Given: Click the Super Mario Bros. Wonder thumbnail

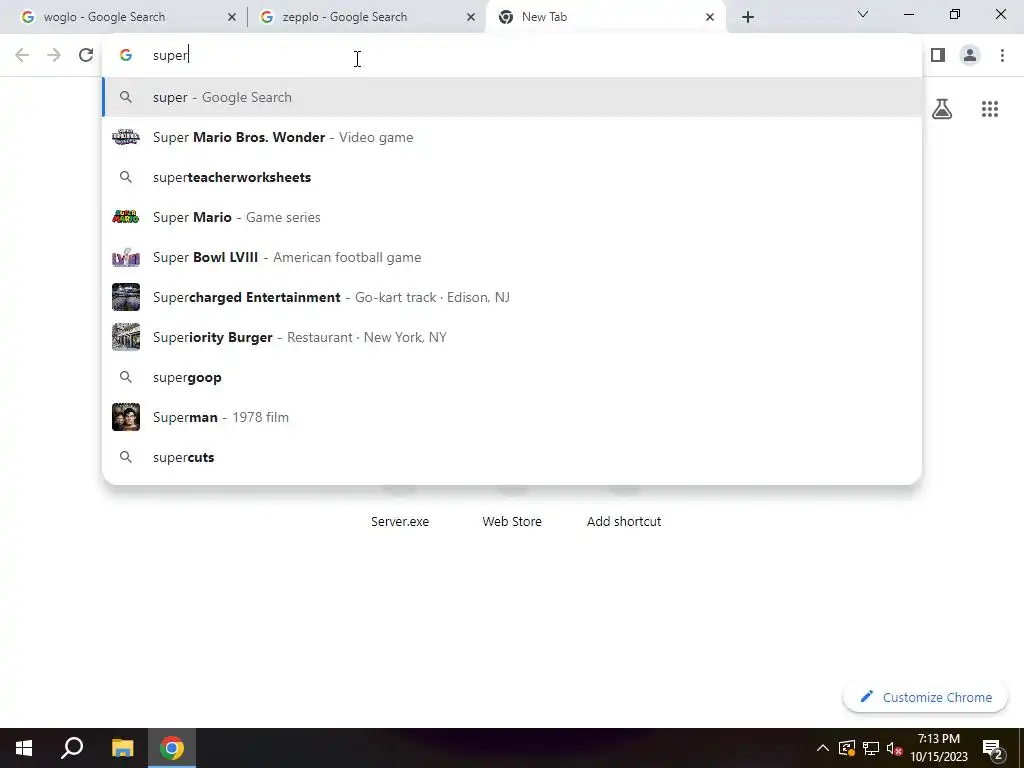Looking at the screenshot, I should coord(126,137).
